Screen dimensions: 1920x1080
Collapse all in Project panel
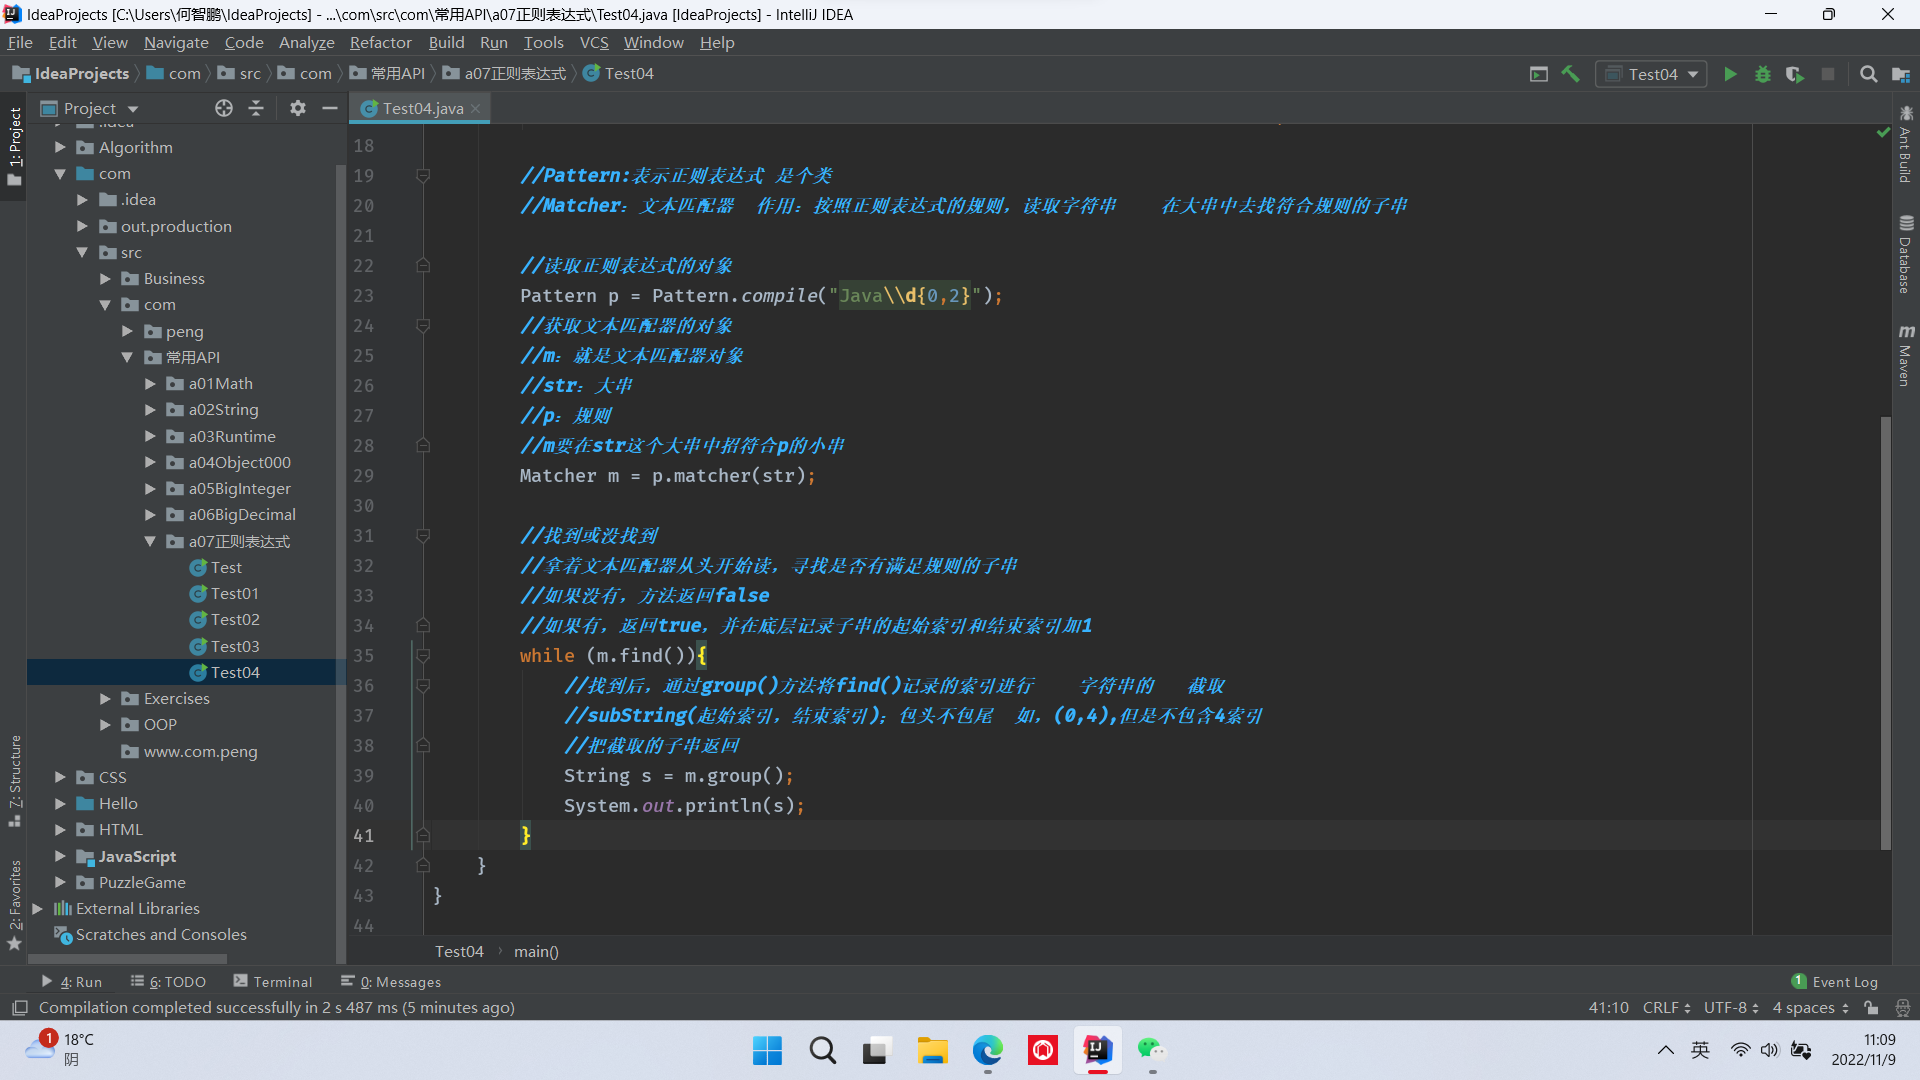pos(256,108)
